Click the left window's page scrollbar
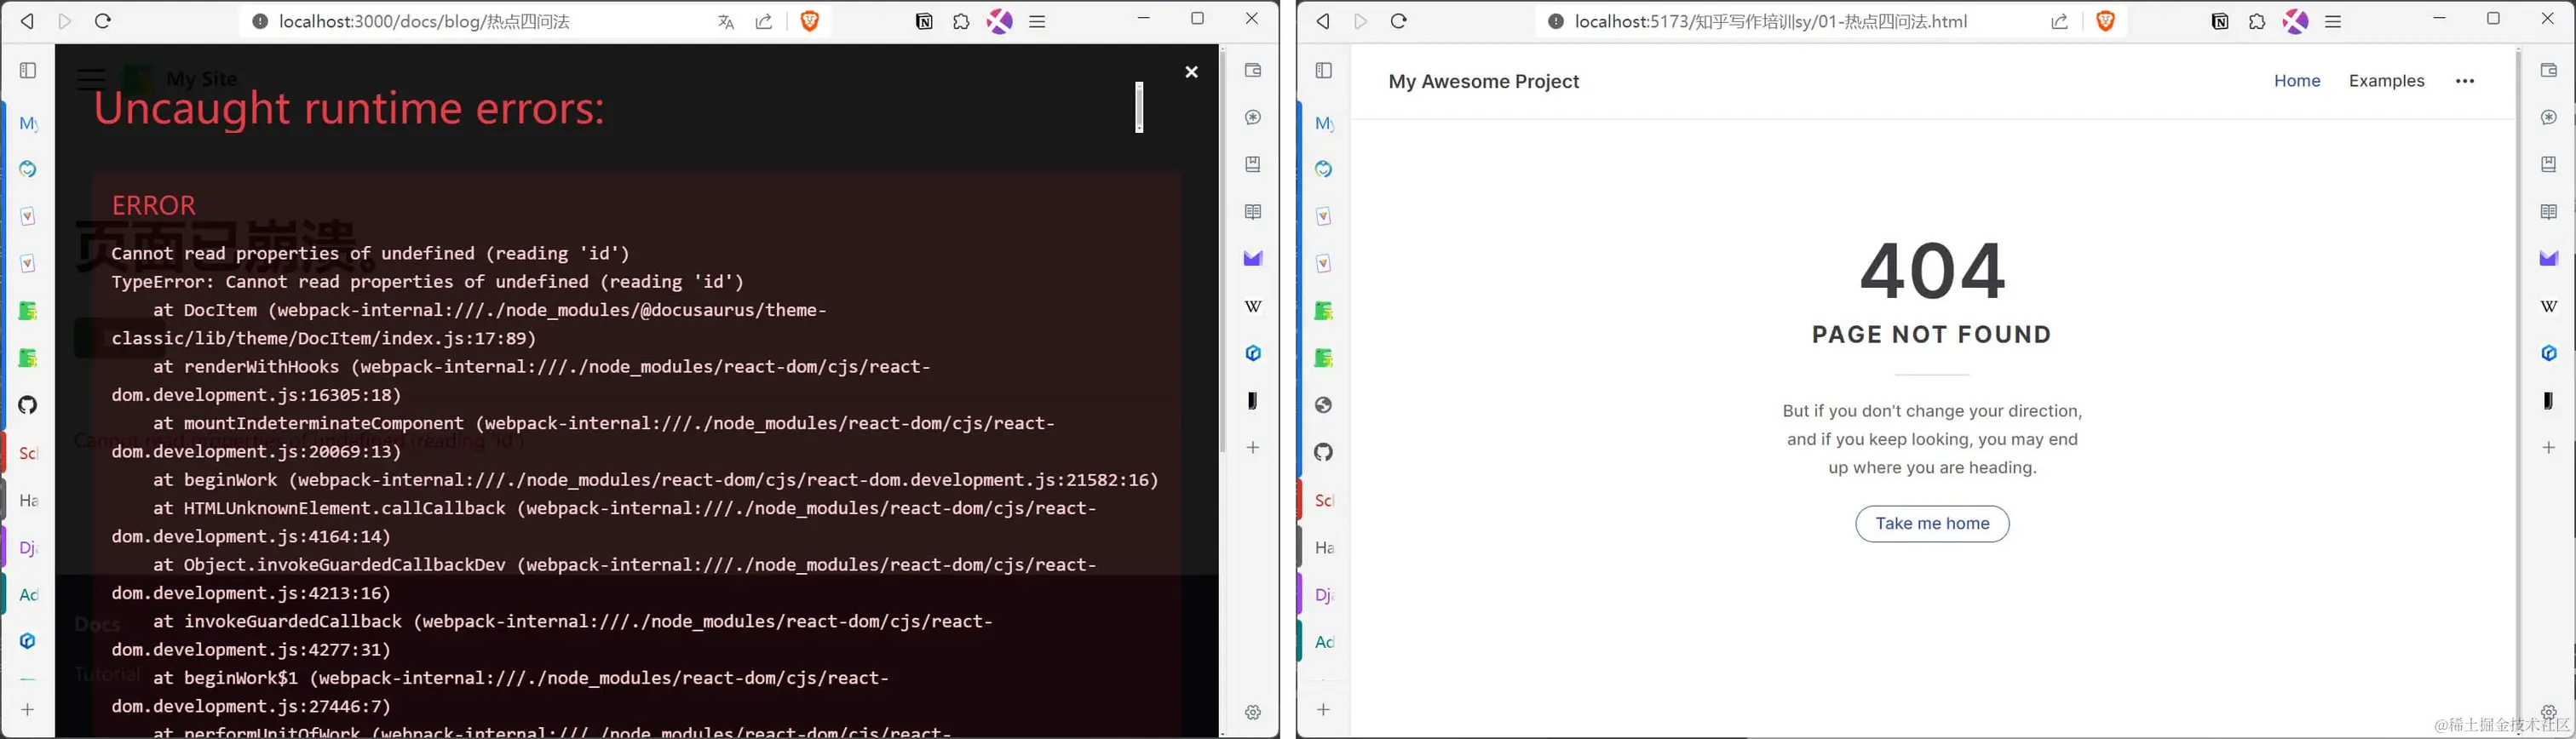The width and height of the screenshot is (2576, 739). point(1222,250)
